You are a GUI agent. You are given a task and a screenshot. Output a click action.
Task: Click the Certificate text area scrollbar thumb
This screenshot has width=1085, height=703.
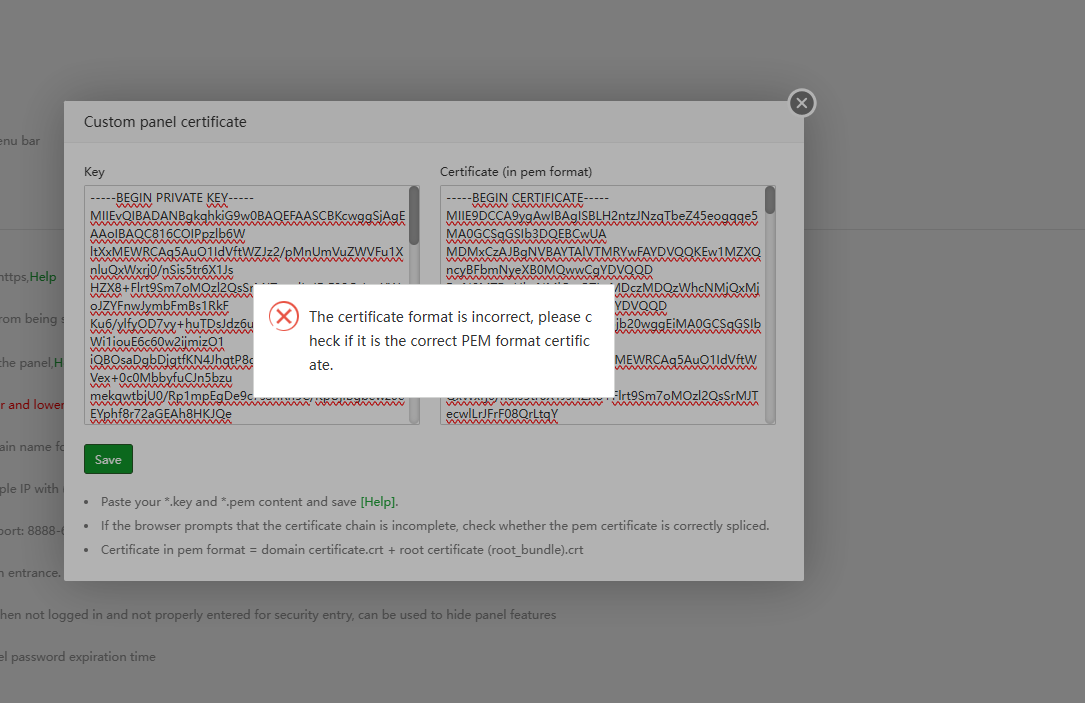(x=769, y=201)
